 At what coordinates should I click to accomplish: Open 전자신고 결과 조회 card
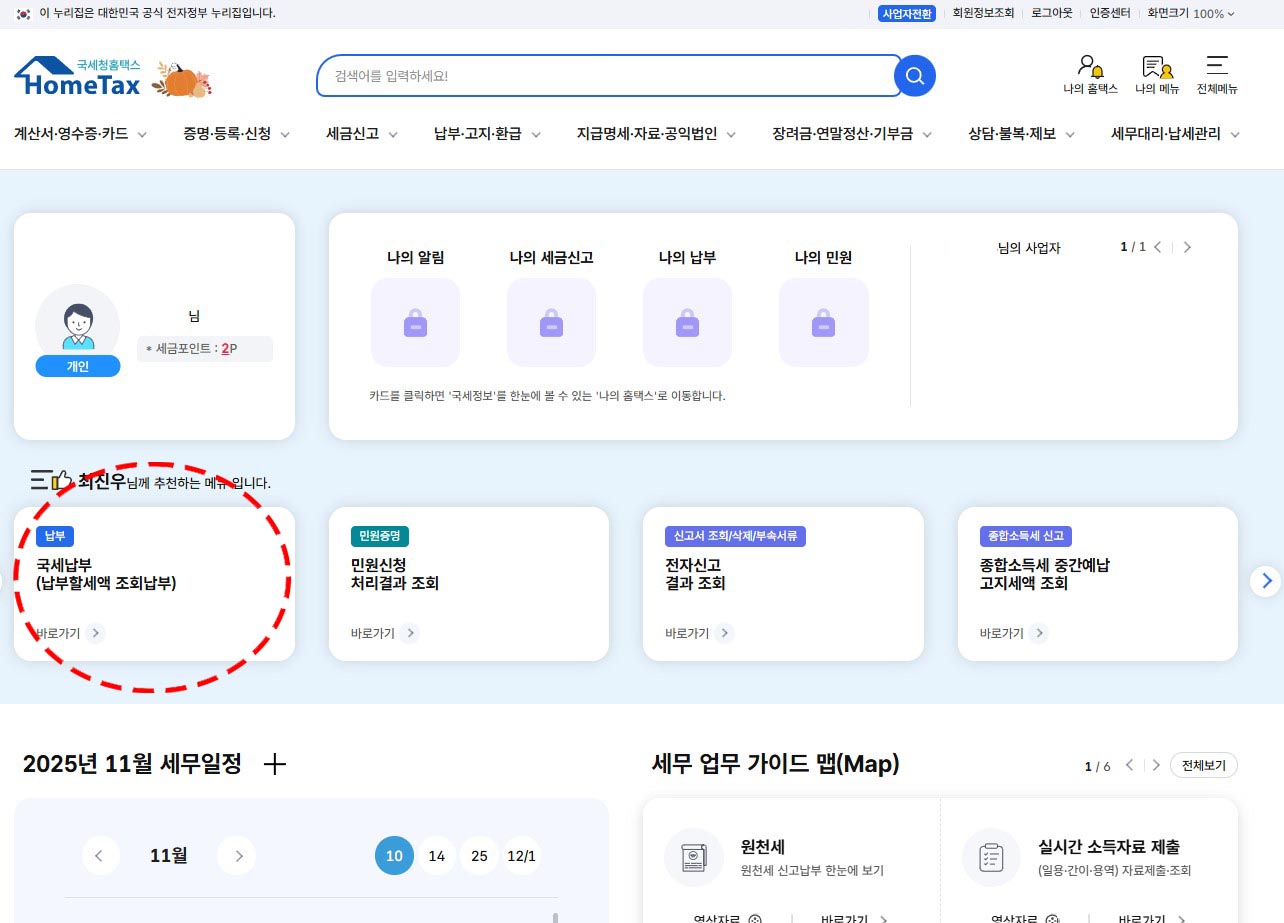point(783,584)
